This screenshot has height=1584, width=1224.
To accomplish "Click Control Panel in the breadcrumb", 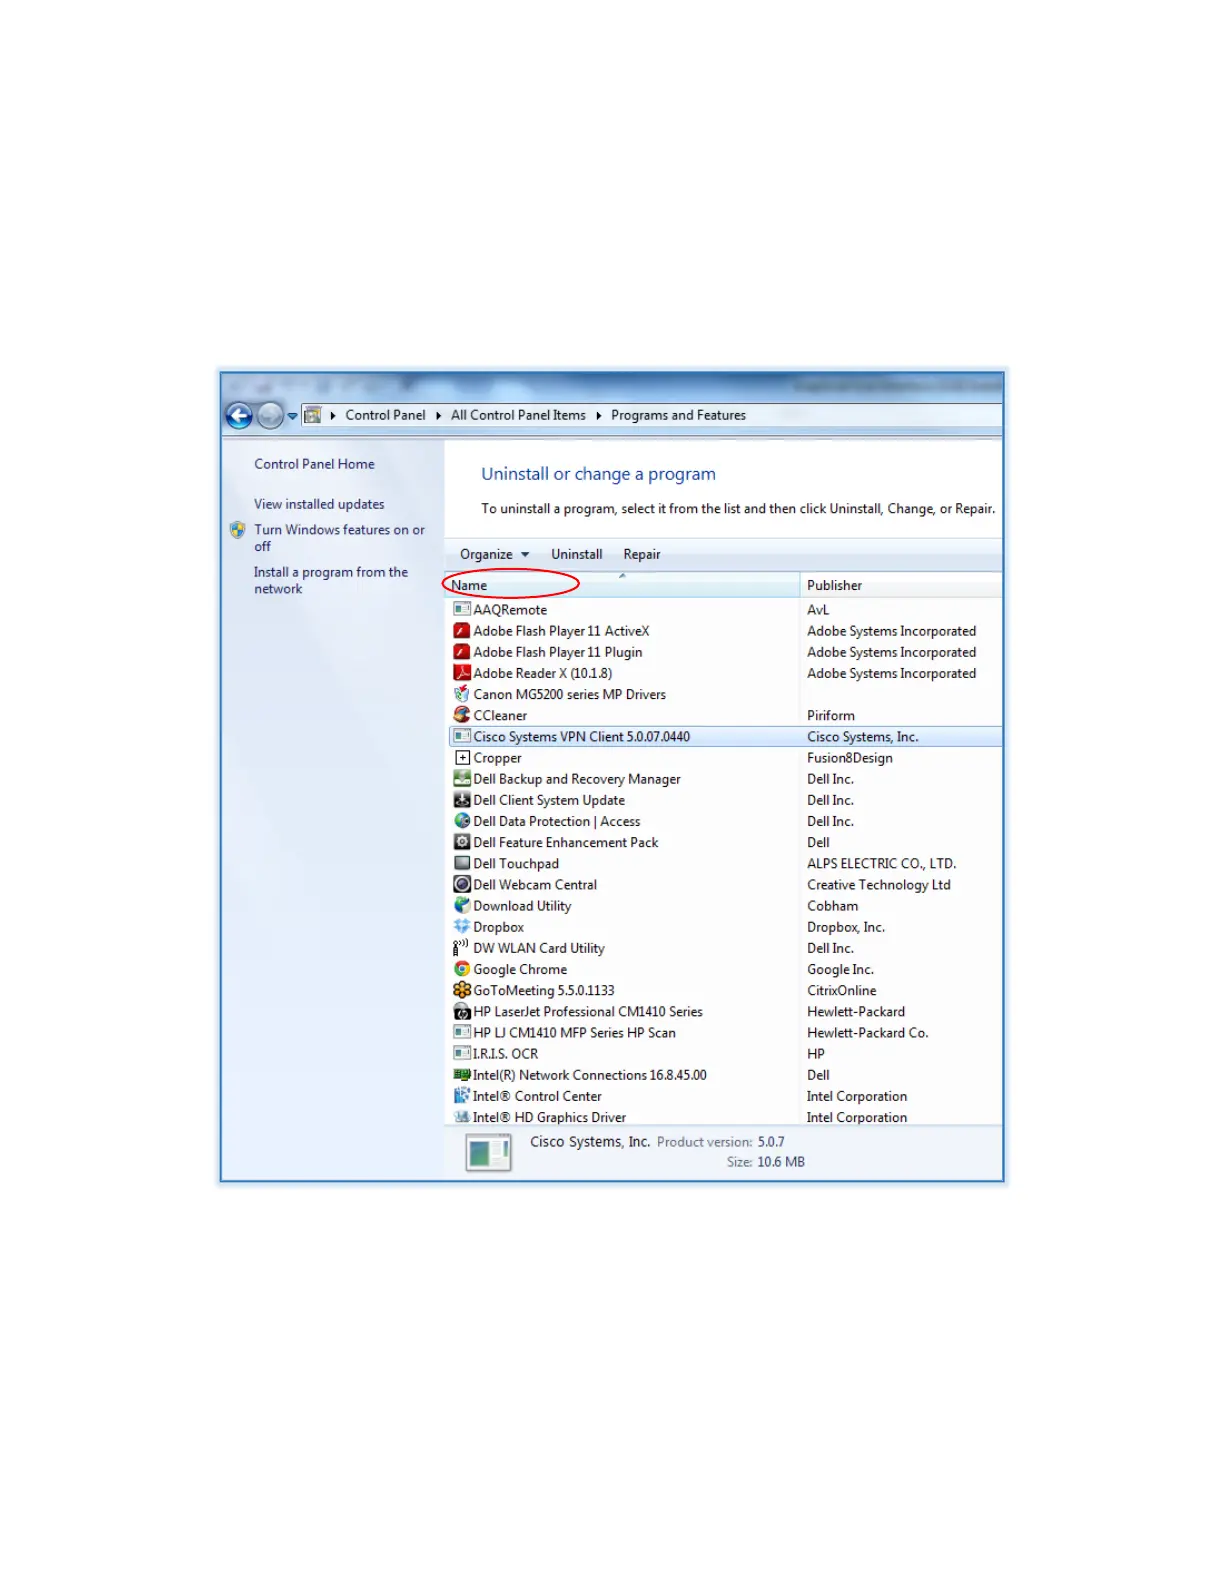I will coord(385,415).
